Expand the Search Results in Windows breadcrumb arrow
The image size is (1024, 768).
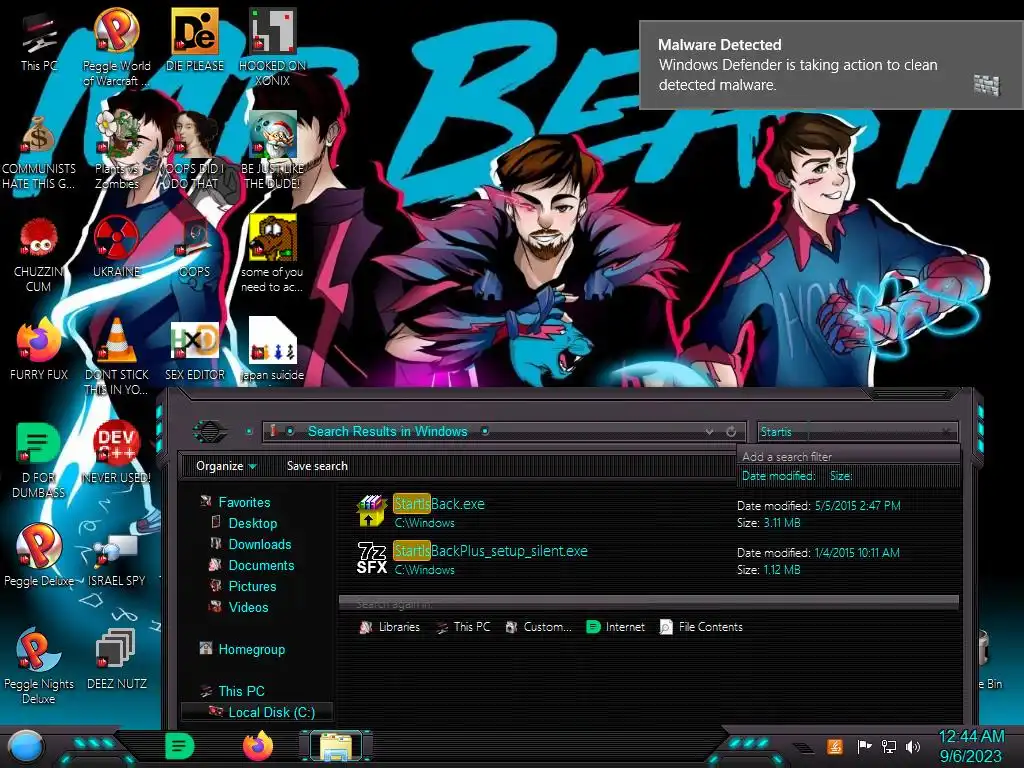point(485,431)
